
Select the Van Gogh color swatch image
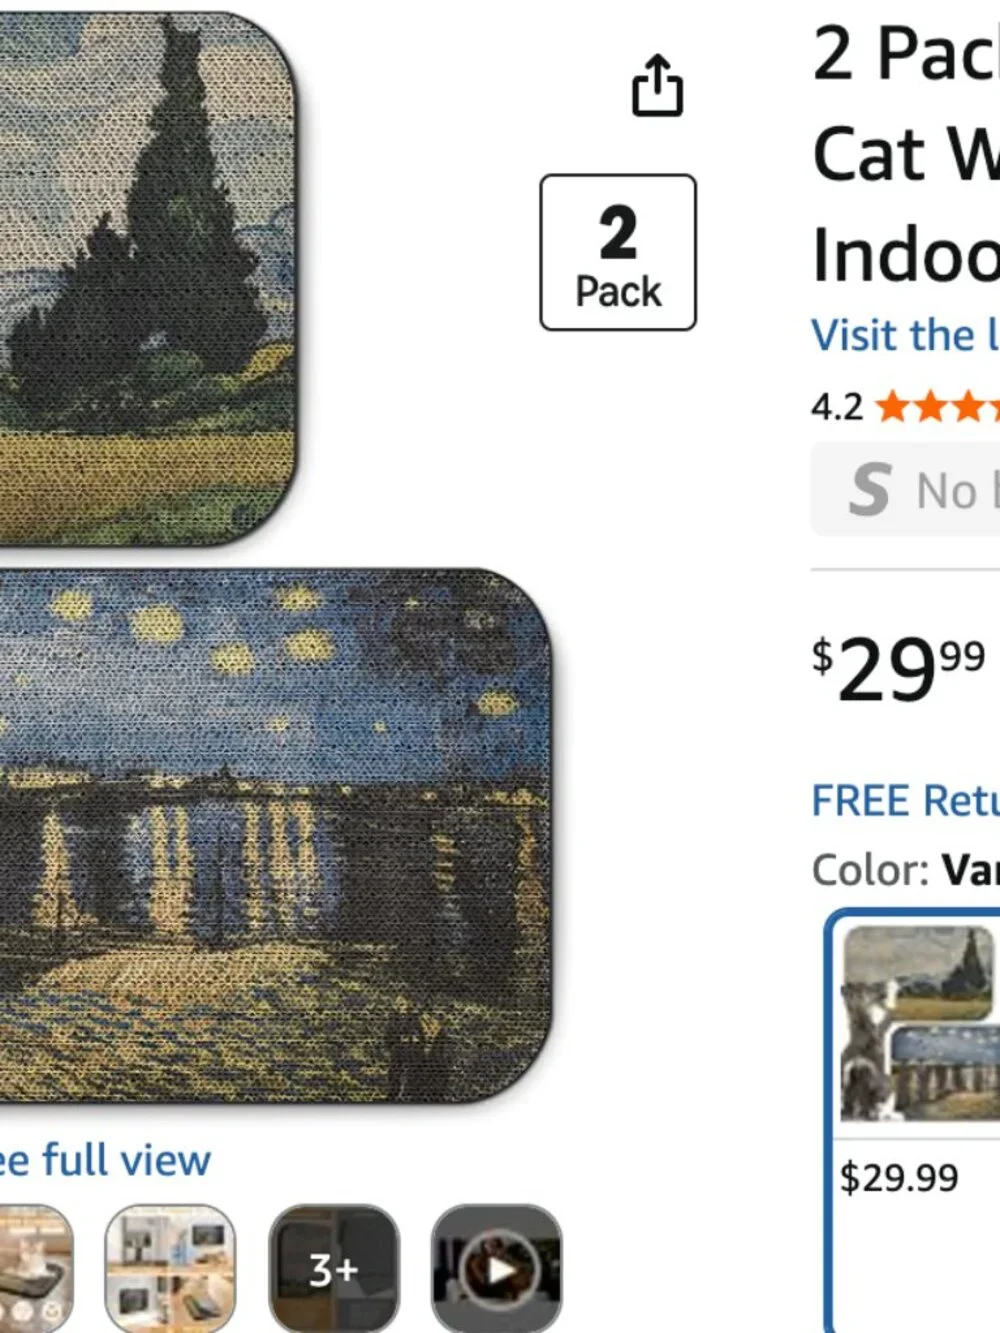pos(920,1023)
